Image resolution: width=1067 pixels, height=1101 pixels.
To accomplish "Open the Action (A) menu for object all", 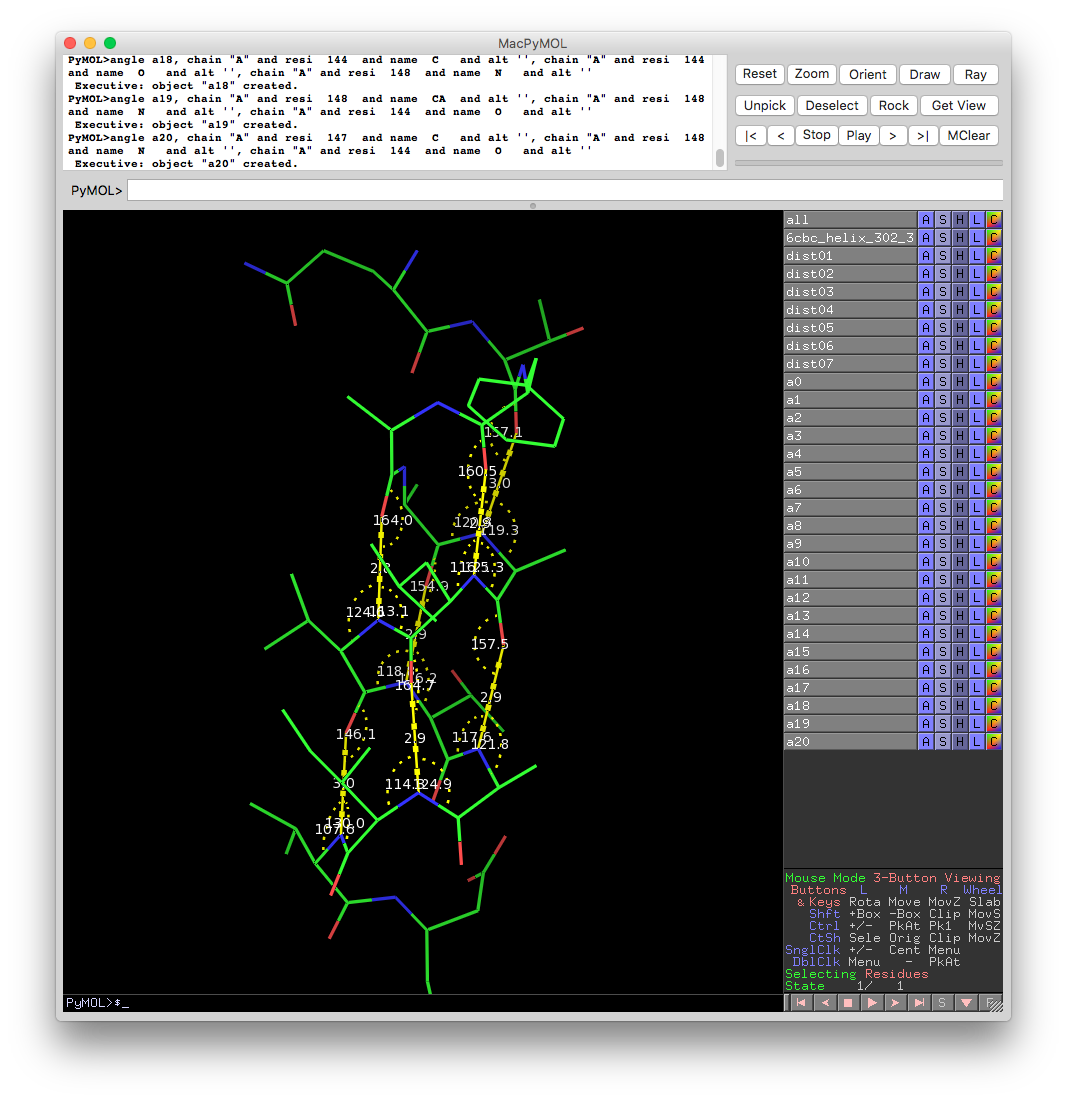I will pos(925,219).
